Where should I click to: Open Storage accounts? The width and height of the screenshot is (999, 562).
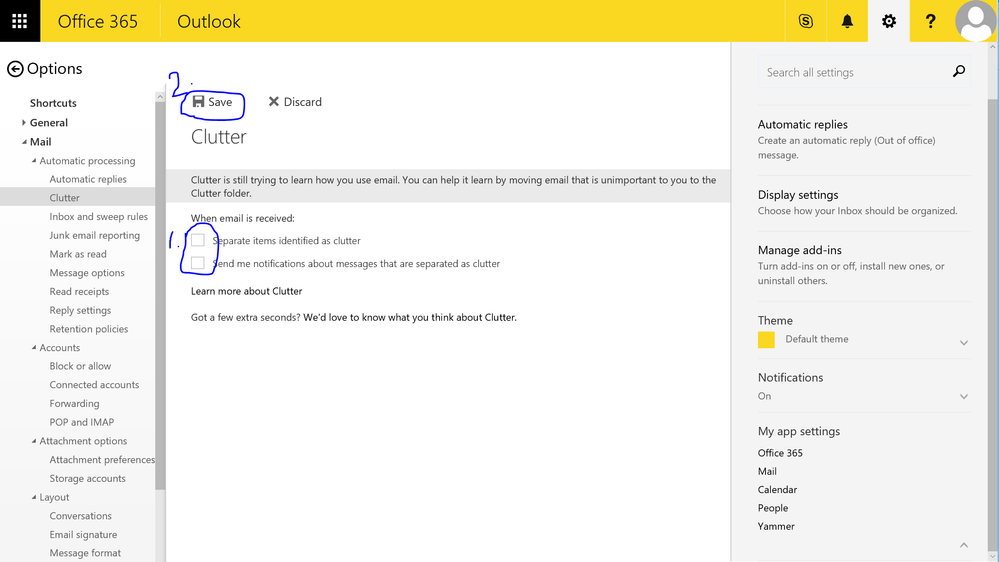pyautogui.click(x=87, y=479)
